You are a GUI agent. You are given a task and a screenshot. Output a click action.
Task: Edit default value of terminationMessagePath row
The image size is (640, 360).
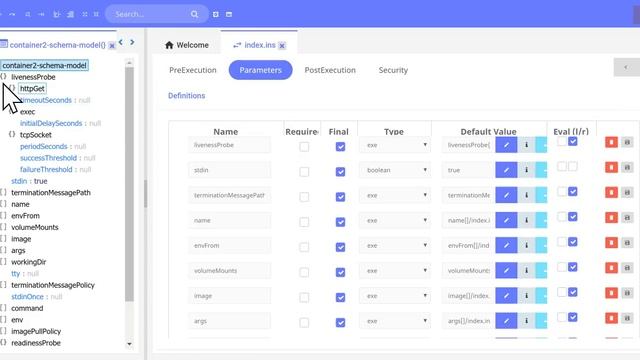click(506, 195)
